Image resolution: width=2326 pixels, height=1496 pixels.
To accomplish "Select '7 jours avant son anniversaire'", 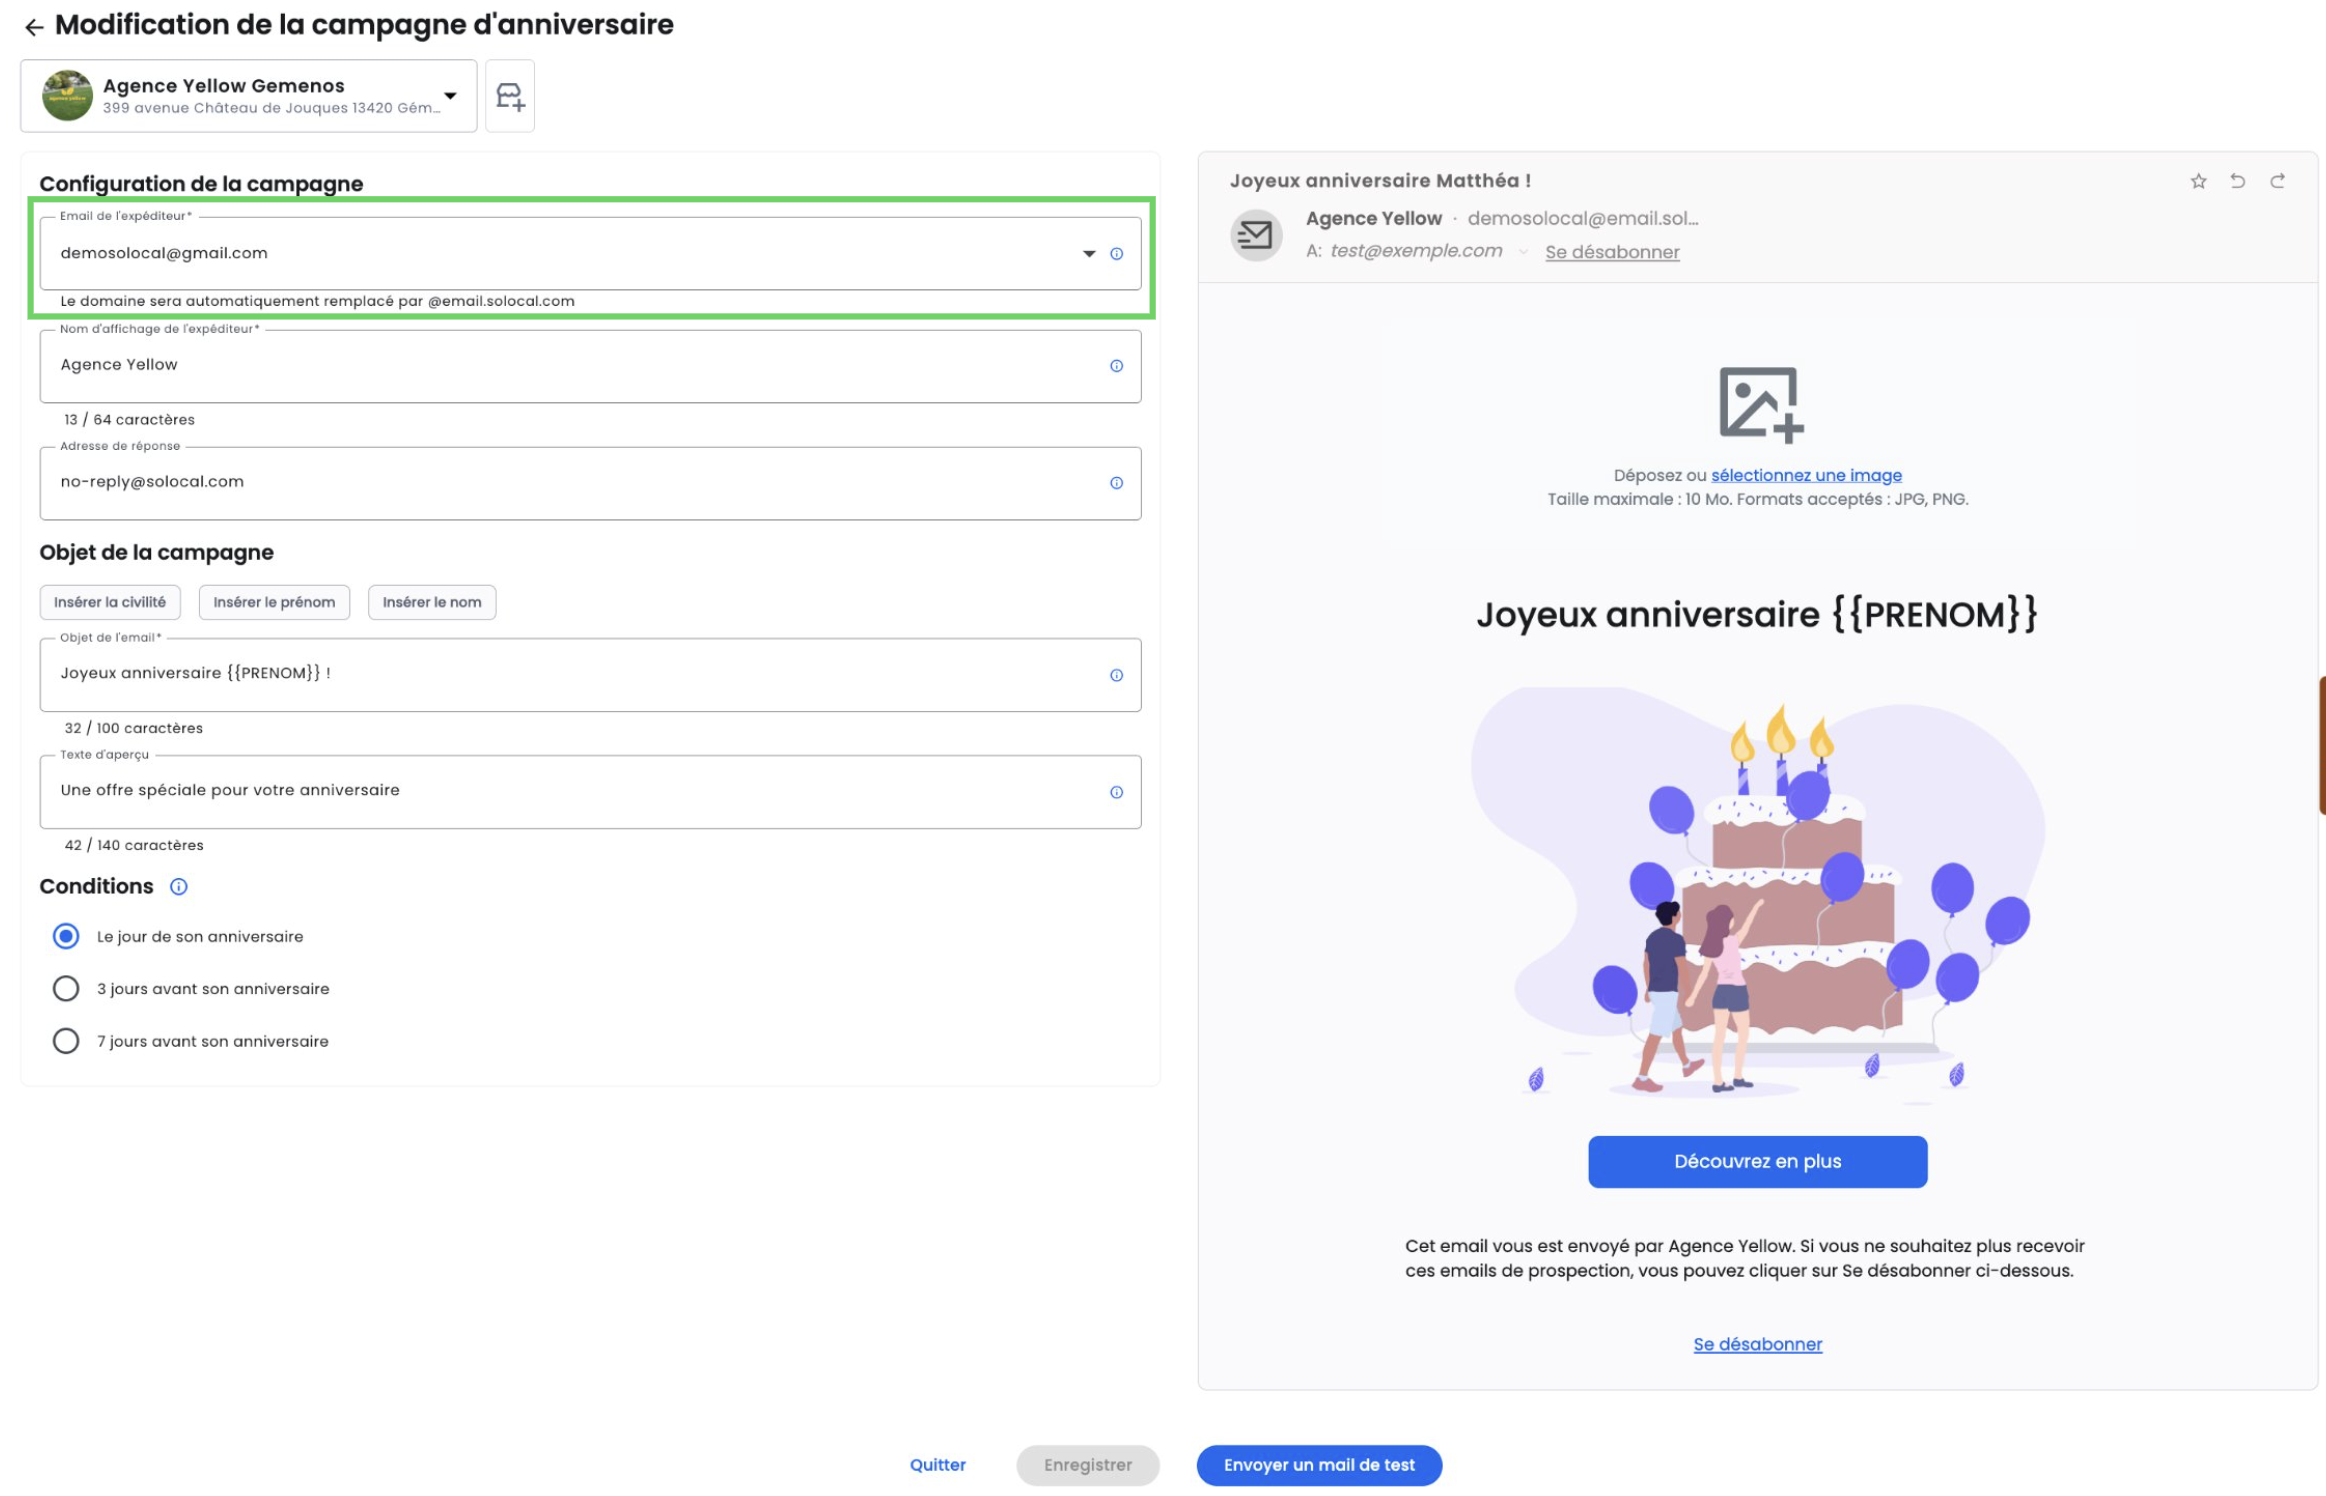I will pyautogui.click(x=66, y=1042).
